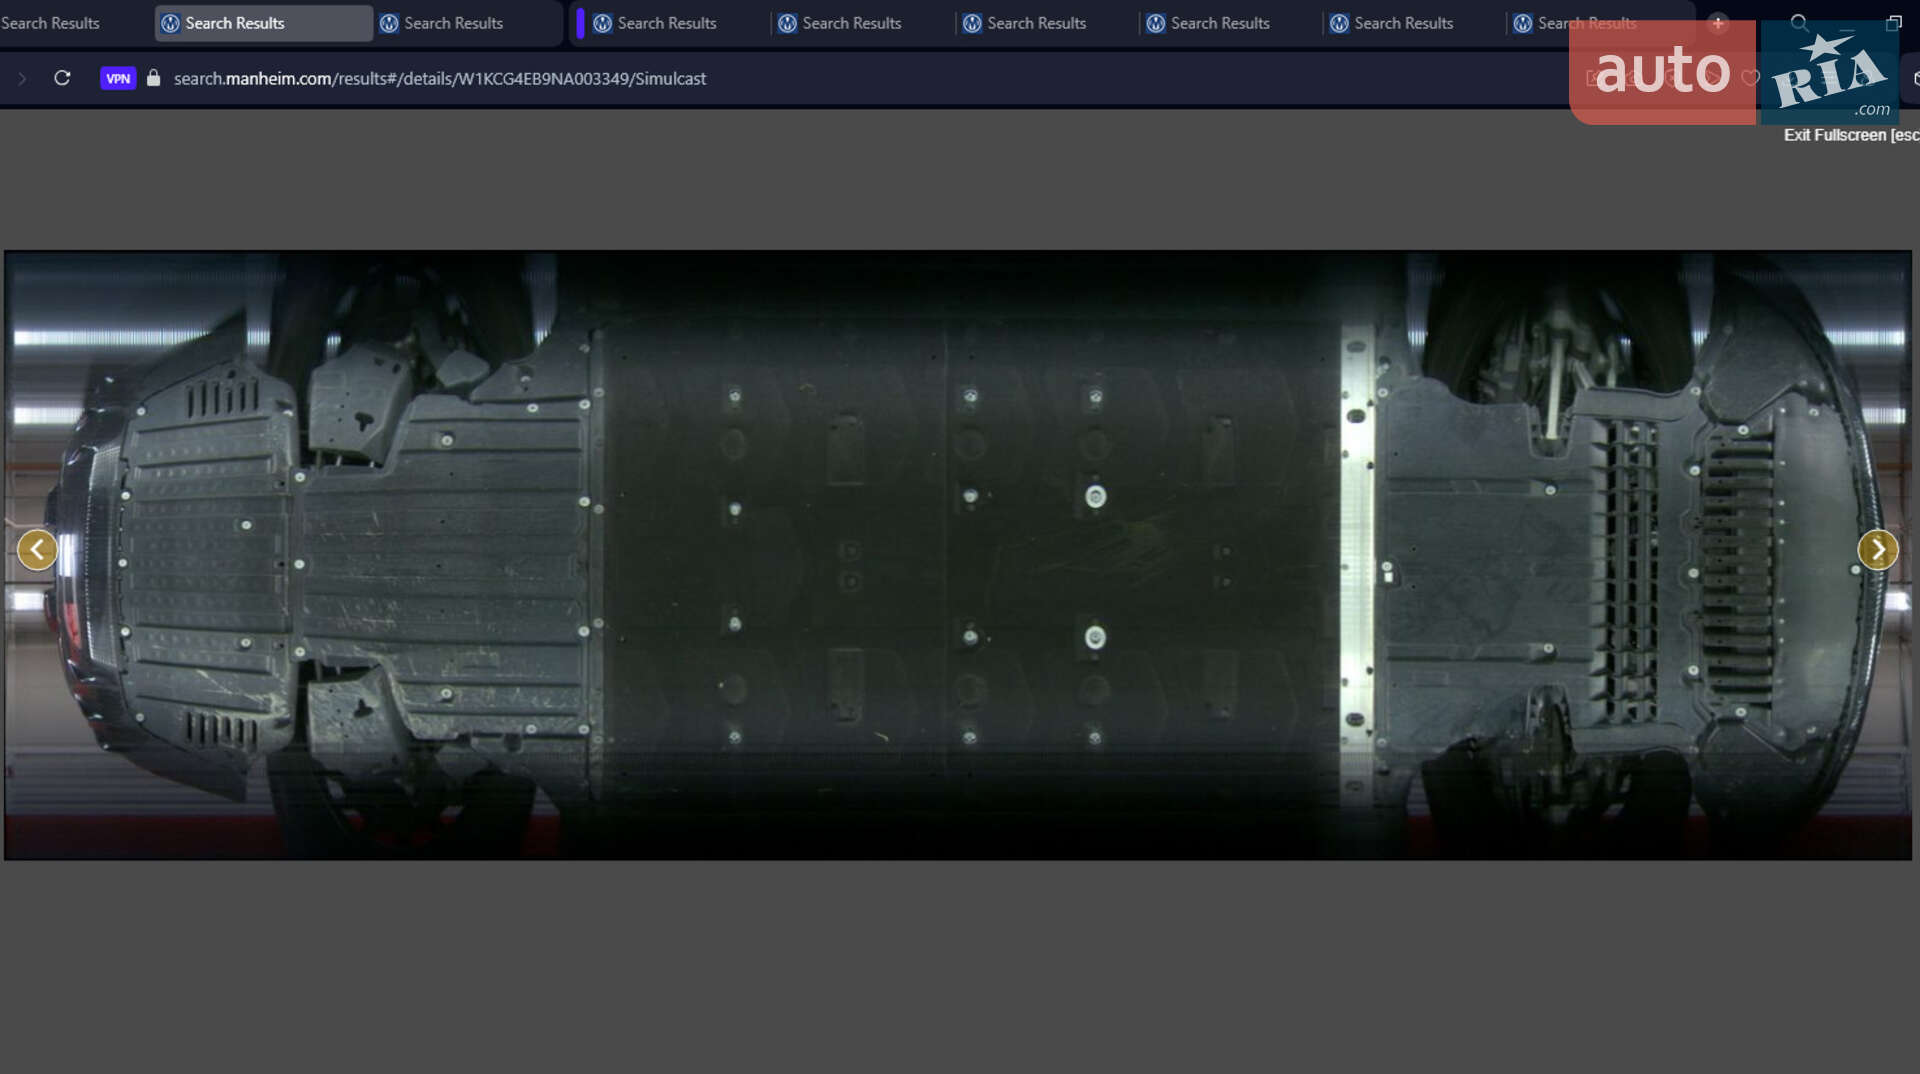
Task: Click the browser search magnifier icon
Action: pos(1799,23)
